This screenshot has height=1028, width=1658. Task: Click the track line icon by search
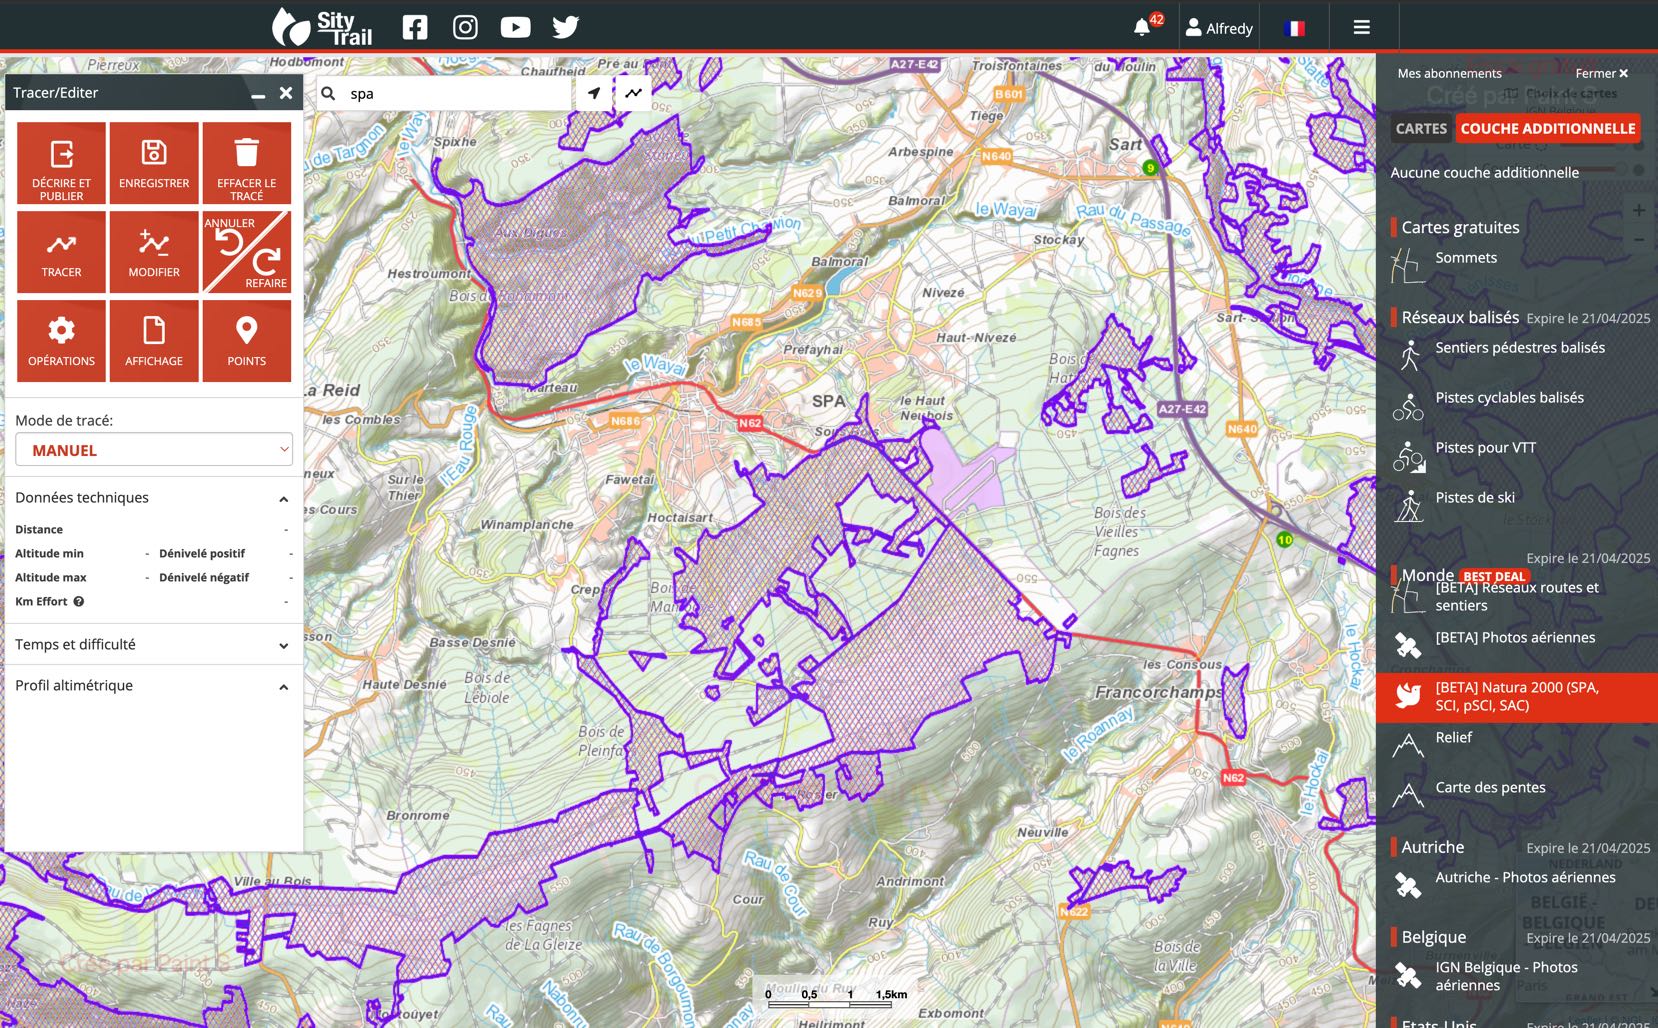click(634, 93)
